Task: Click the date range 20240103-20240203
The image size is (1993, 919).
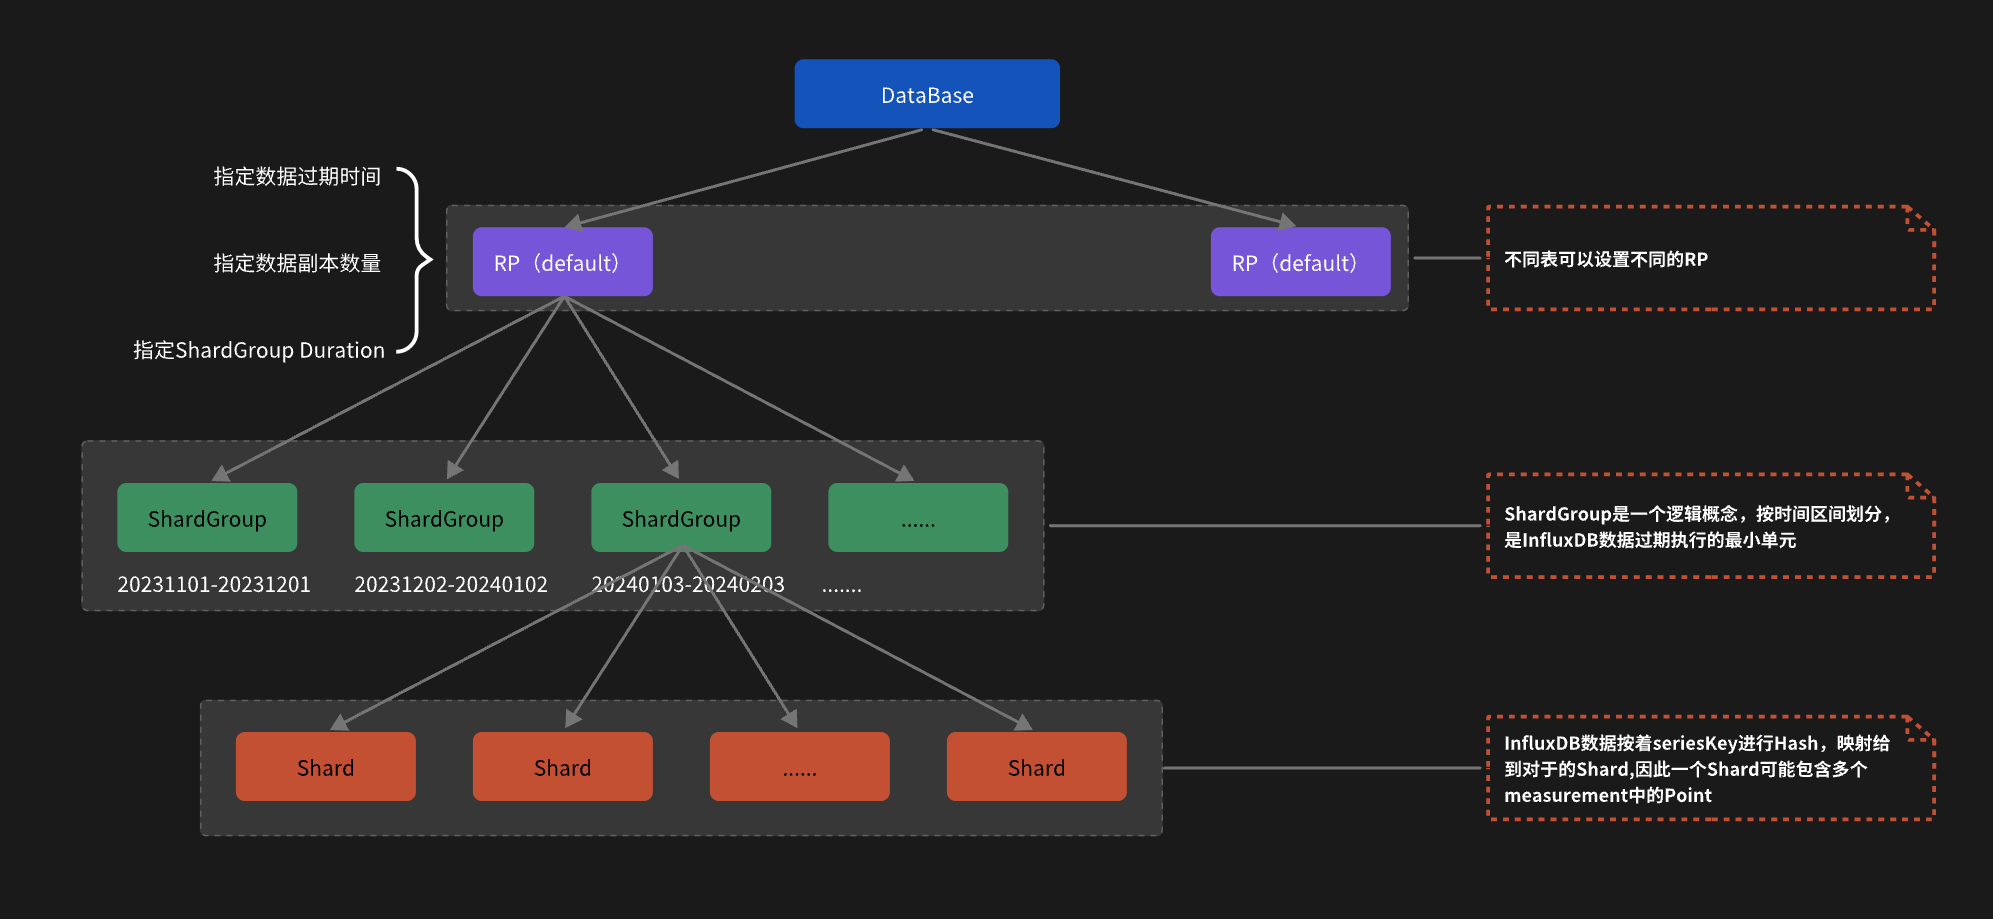Action: (688, 584)
